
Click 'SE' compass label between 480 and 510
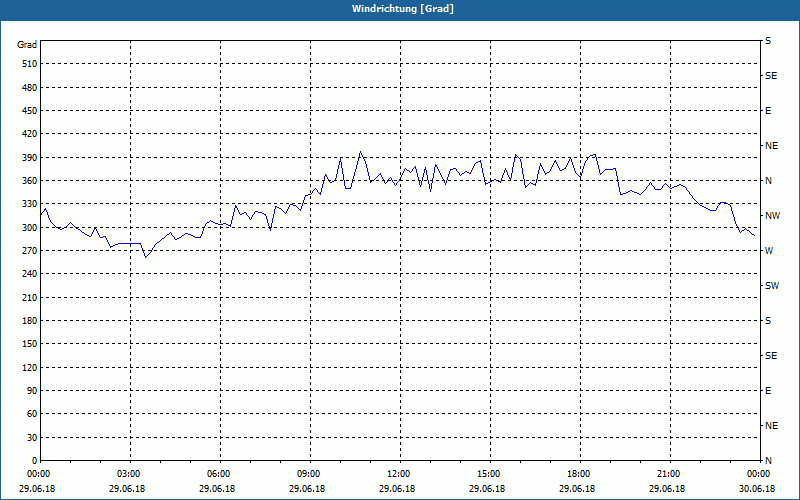771,76
